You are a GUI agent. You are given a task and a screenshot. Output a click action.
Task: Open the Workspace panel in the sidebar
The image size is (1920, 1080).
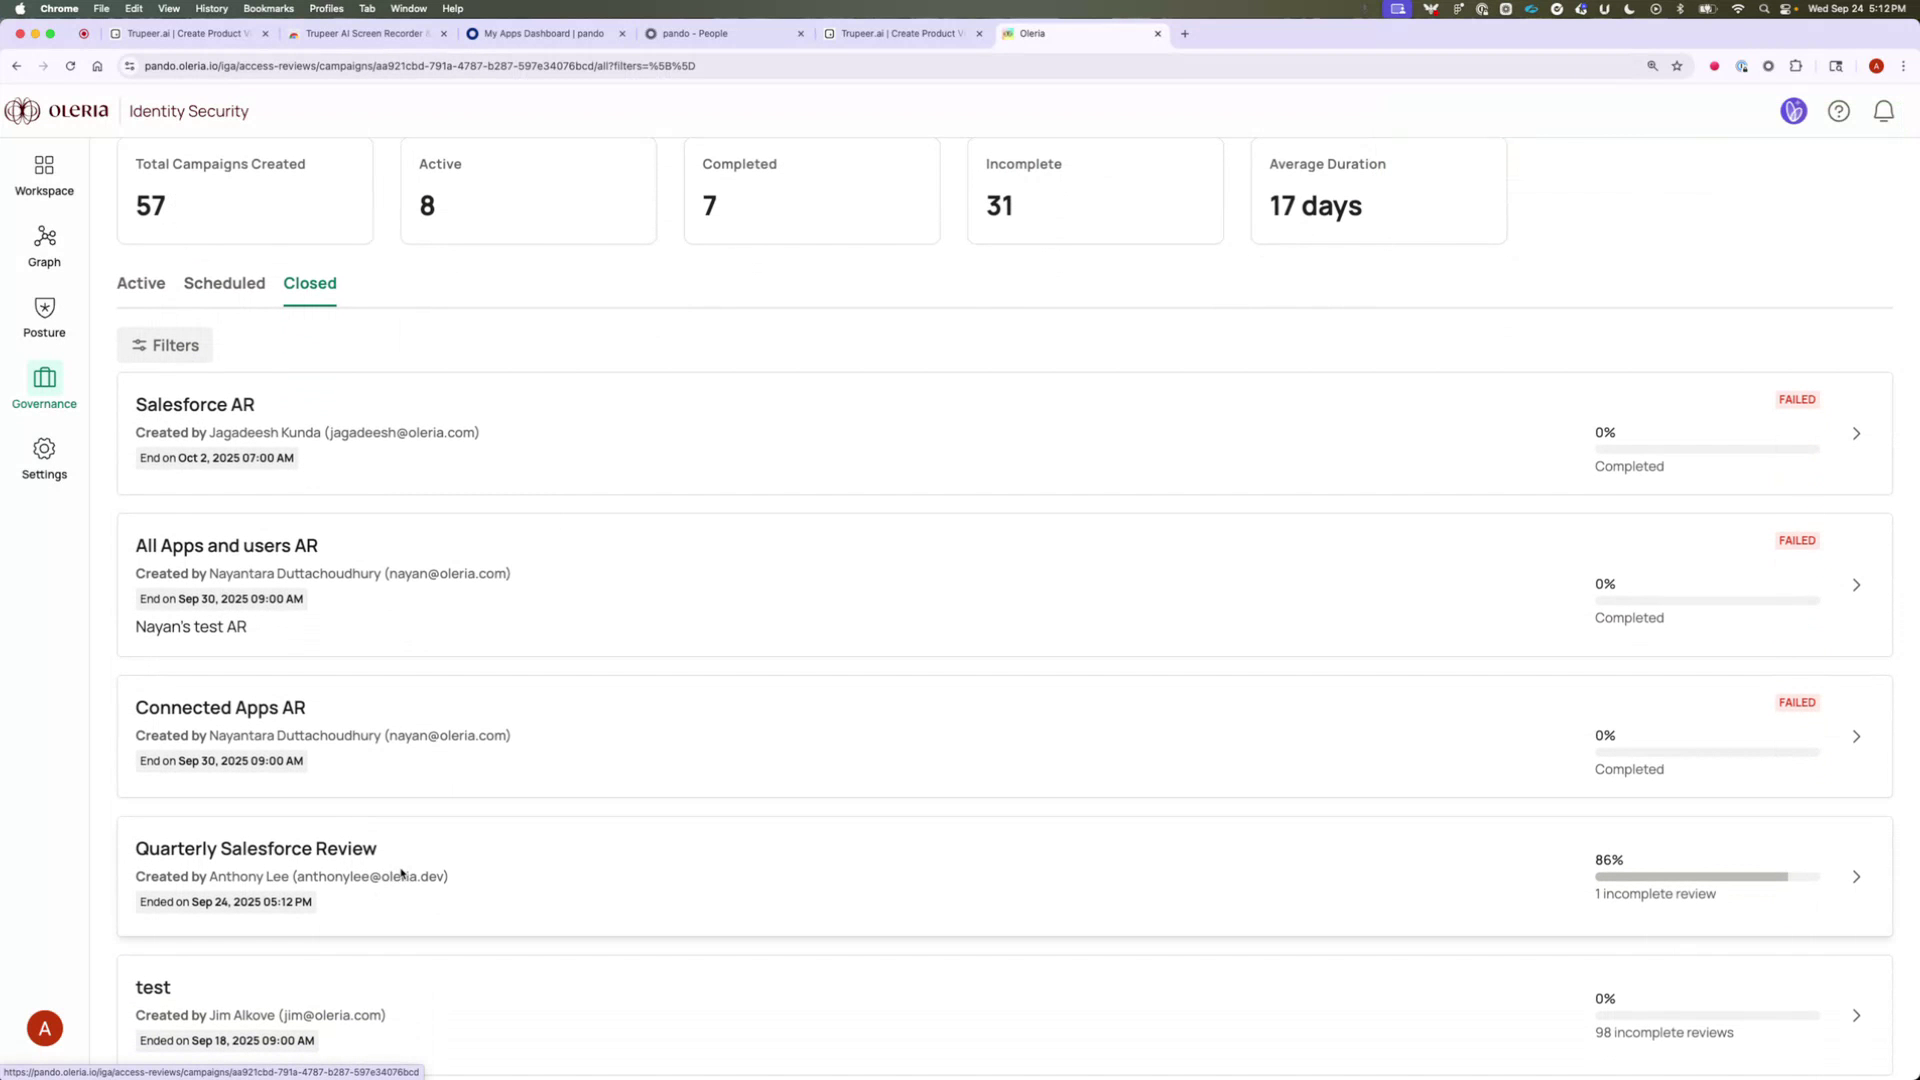[44, 172]
